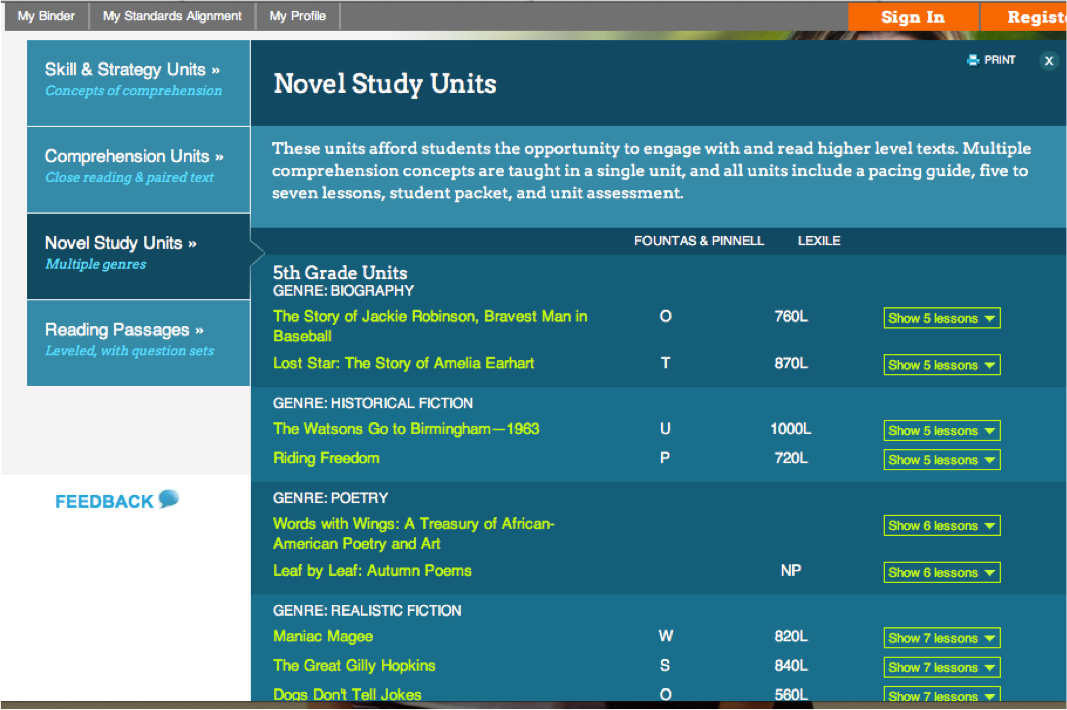Expand lessons for The Great Gilly Hopkins

[942, 667]
